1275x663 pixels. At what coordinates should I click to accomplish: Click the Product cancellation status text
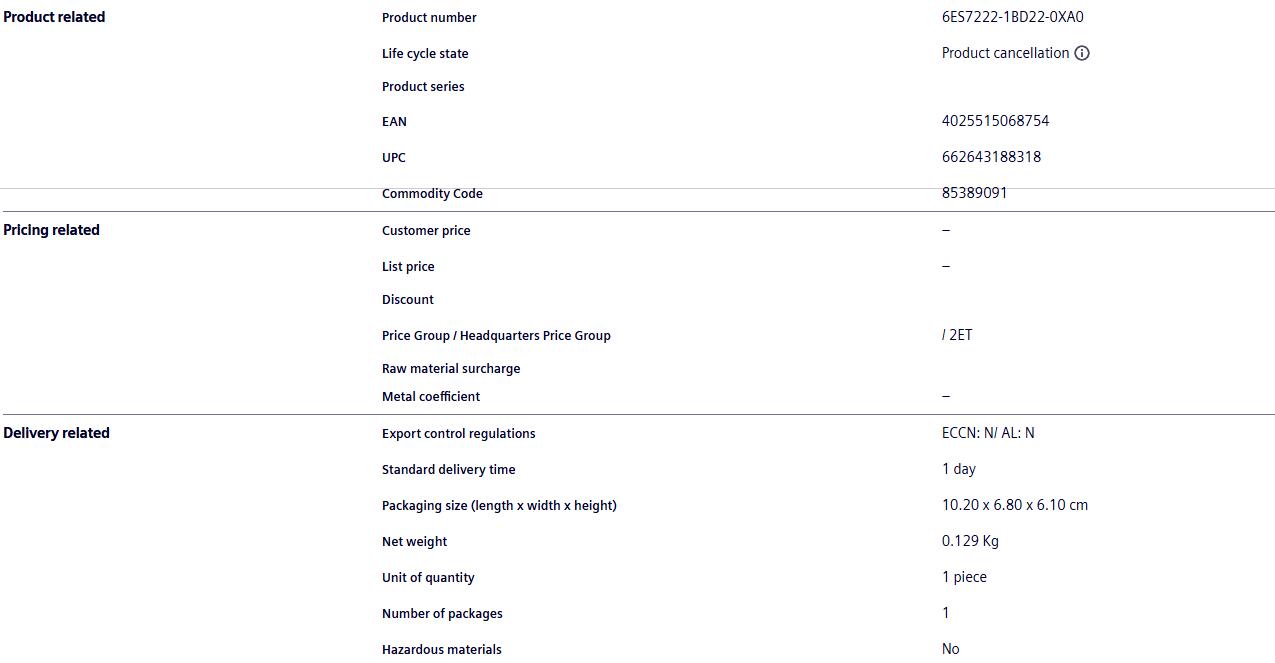1005,53
